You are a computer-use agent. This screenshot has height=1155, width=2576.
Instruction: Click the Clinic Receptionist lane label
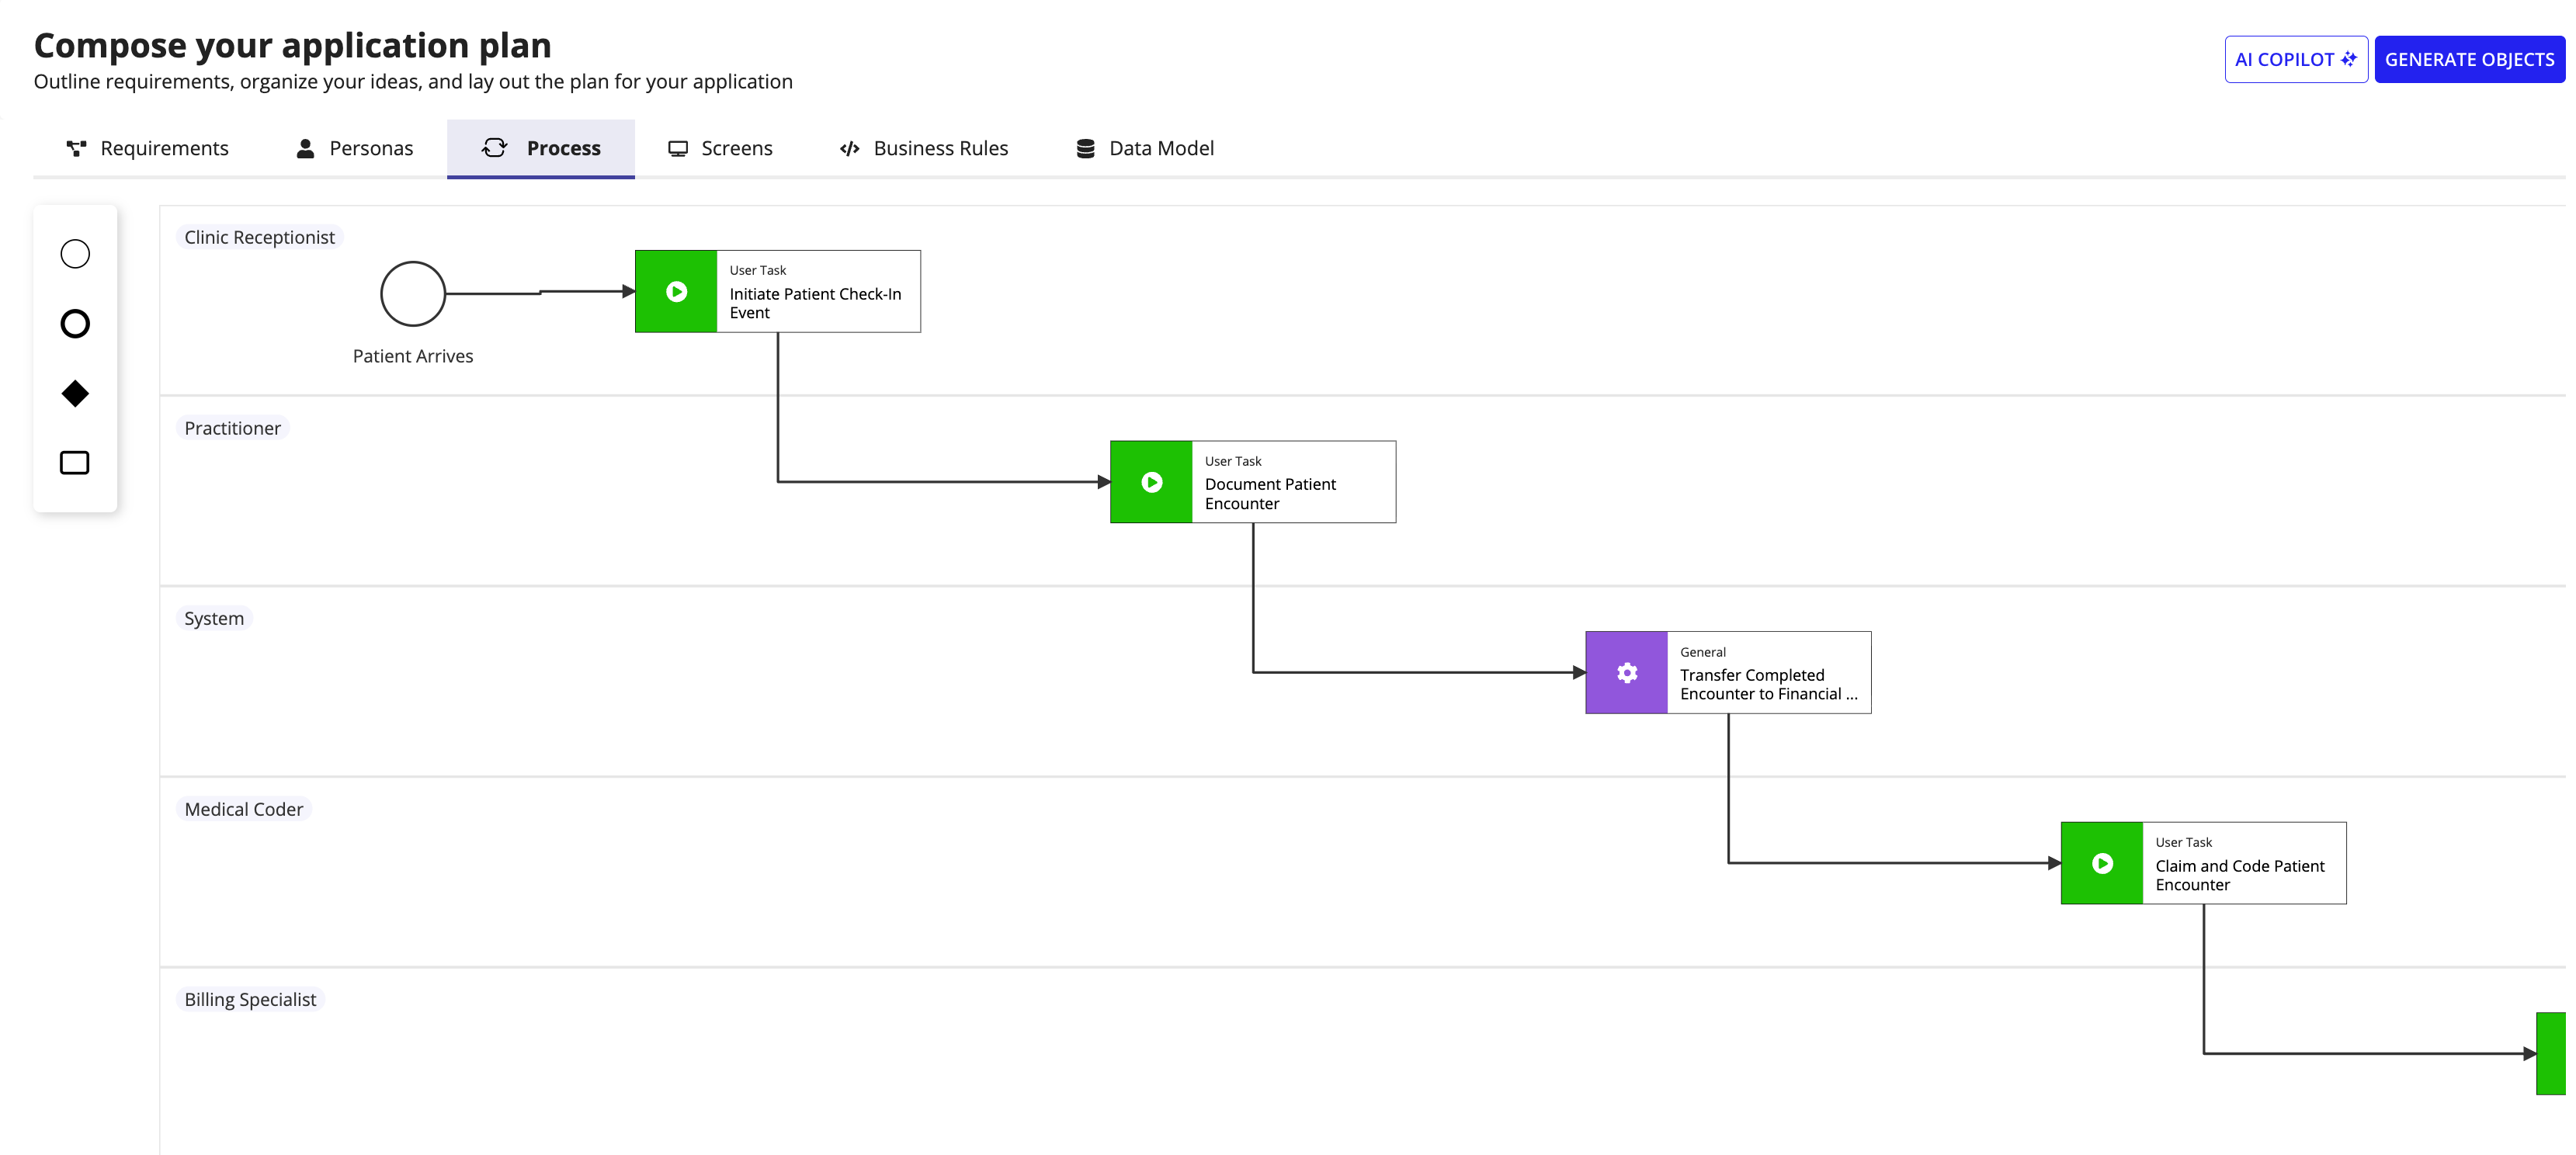[259, 237]
